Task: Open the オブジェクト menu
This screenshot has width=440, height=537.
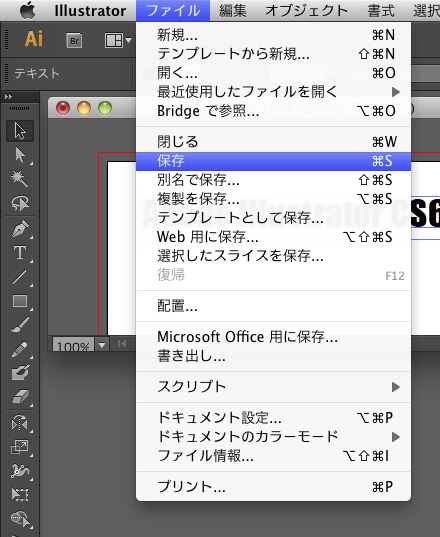Action: 306,11
